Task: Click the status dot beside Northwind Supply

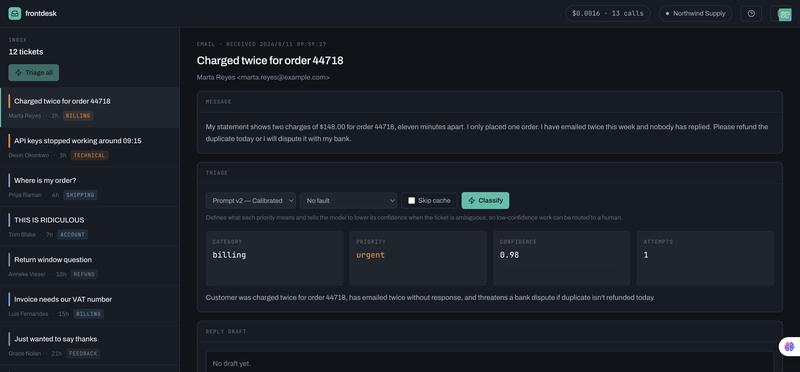Action: tap(667, 14)
